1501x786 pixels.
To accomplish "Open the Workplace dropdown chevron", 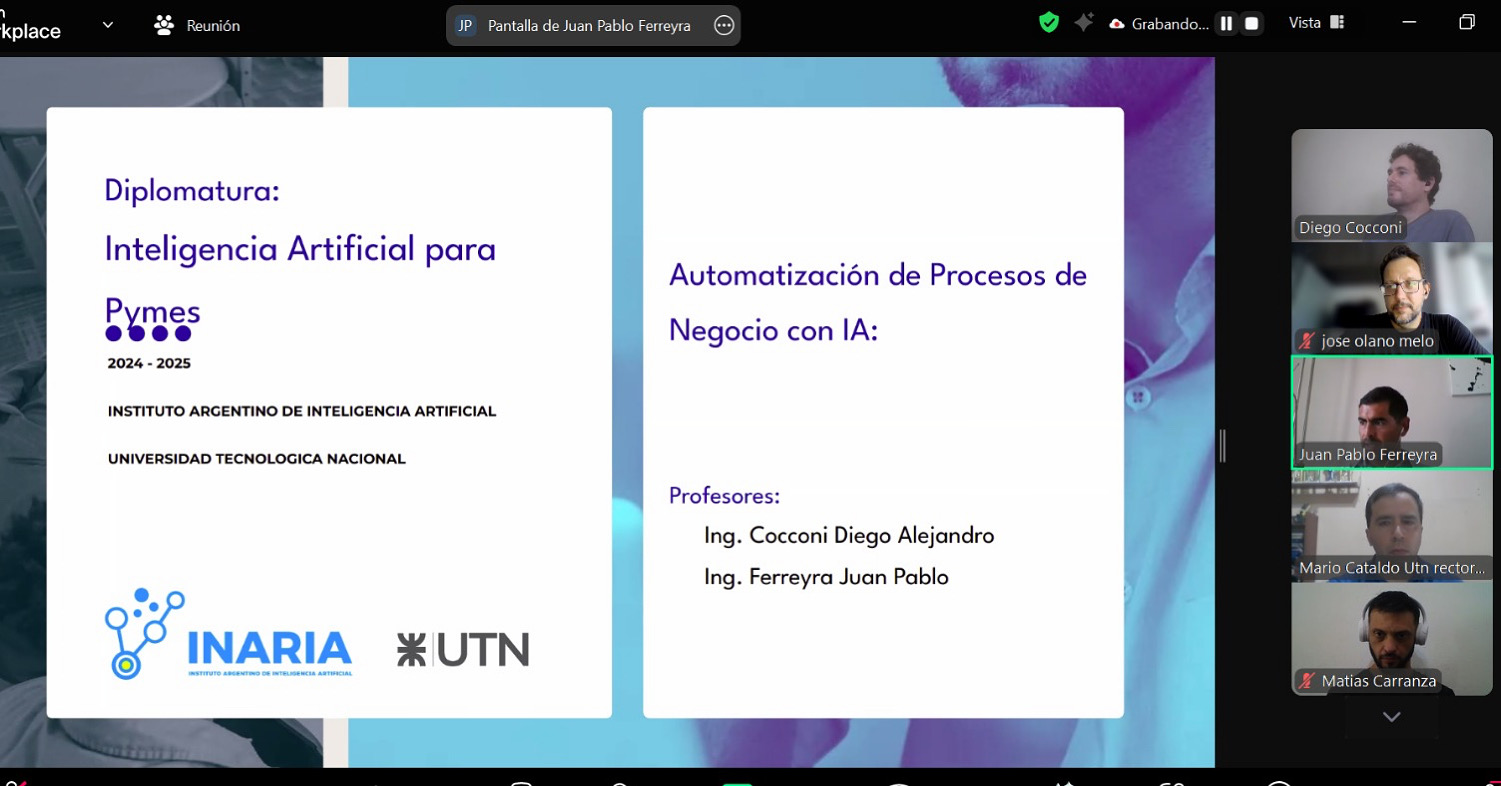I will point(108,25).
